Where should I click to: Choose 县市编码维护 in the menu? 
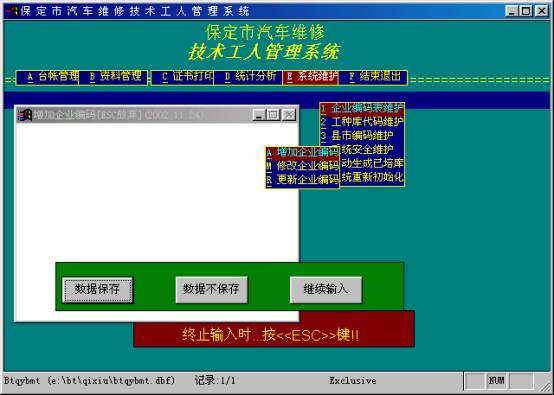point(362,136)
